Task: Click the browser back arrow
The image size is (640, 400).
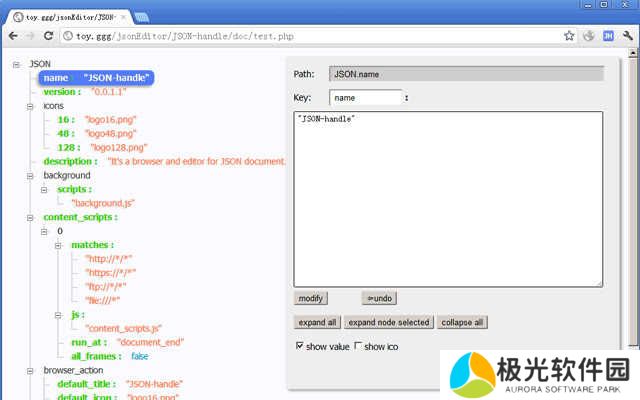Action: click(x=13, y=36)
